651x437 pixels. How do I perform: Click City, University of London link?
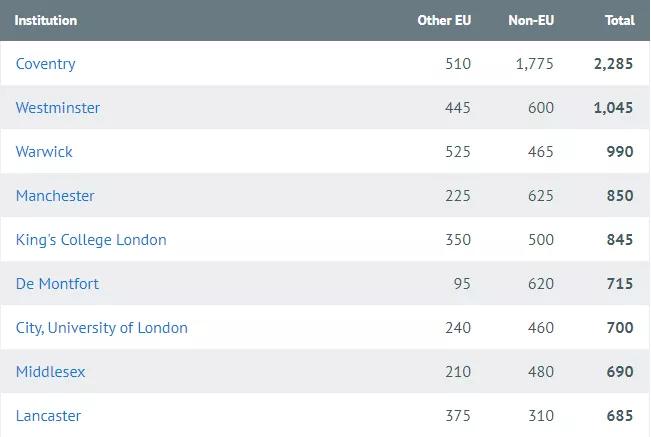(x=102, y=328)
